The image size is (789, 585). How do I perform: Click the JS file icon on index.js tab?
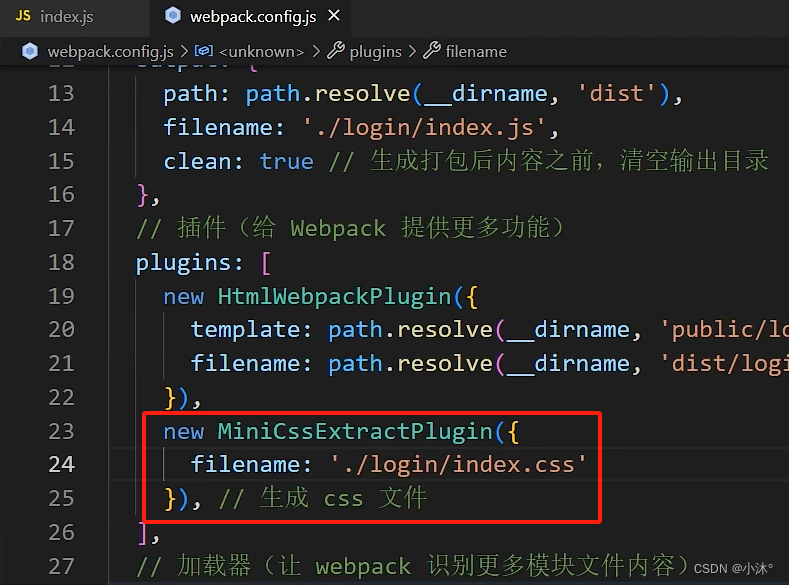pyautogui.click(x=23, y=16)
